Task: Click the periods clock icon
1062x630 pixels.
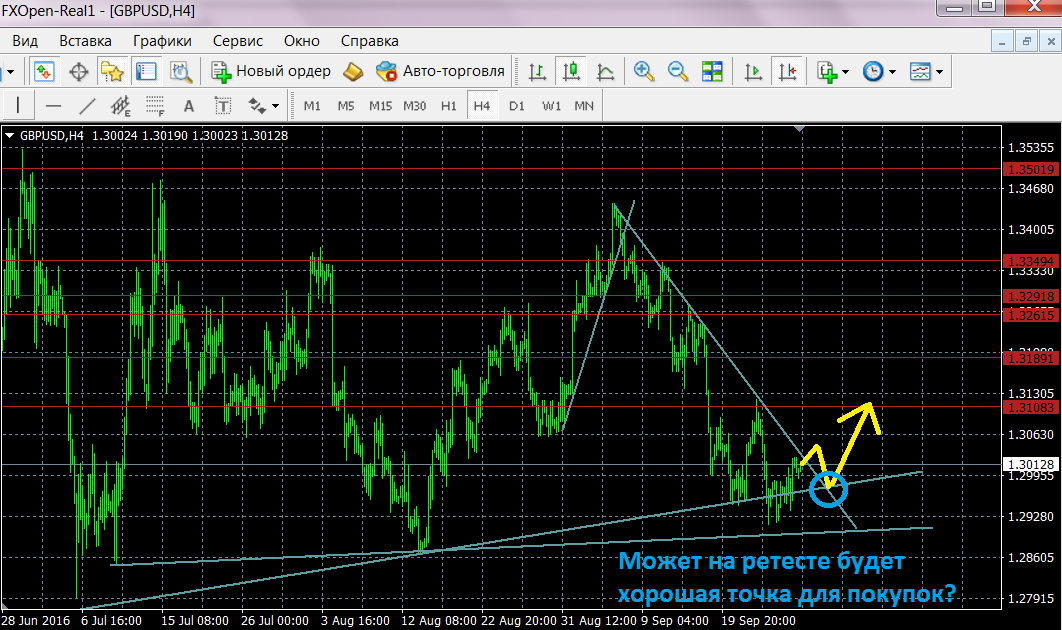Action: click(873, 71)
